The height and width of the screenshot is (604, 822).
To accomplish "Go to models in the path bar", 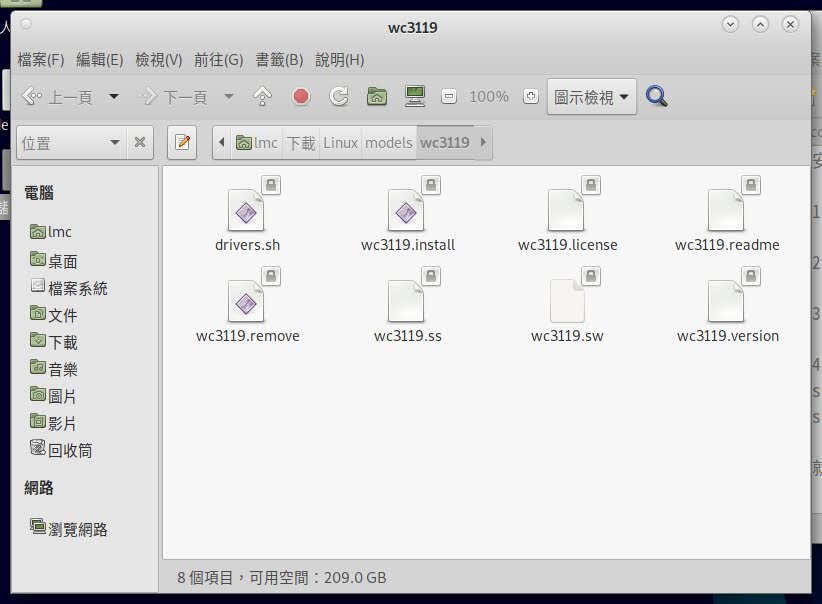I will [x=389, y=143].
